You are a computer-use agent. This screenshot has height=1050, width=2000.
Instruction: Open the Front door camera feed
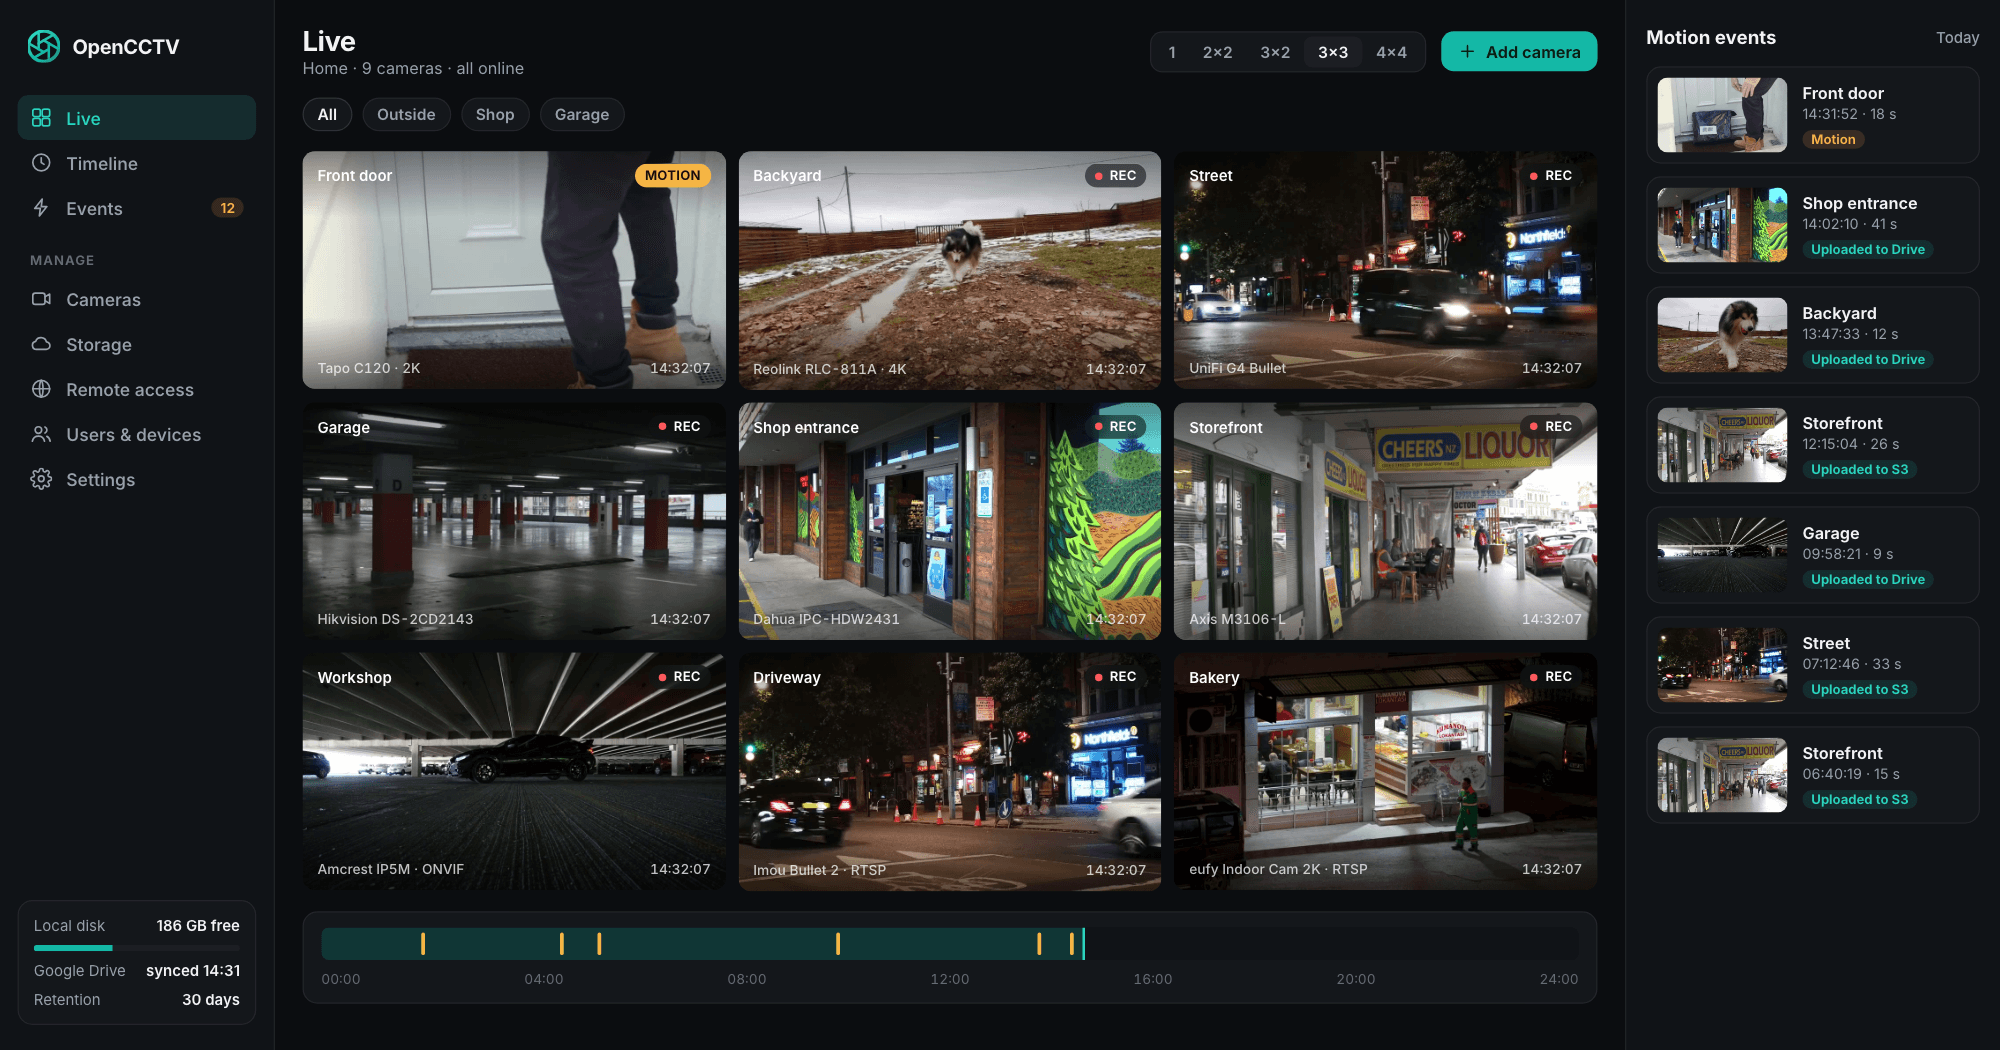point(514,270)
